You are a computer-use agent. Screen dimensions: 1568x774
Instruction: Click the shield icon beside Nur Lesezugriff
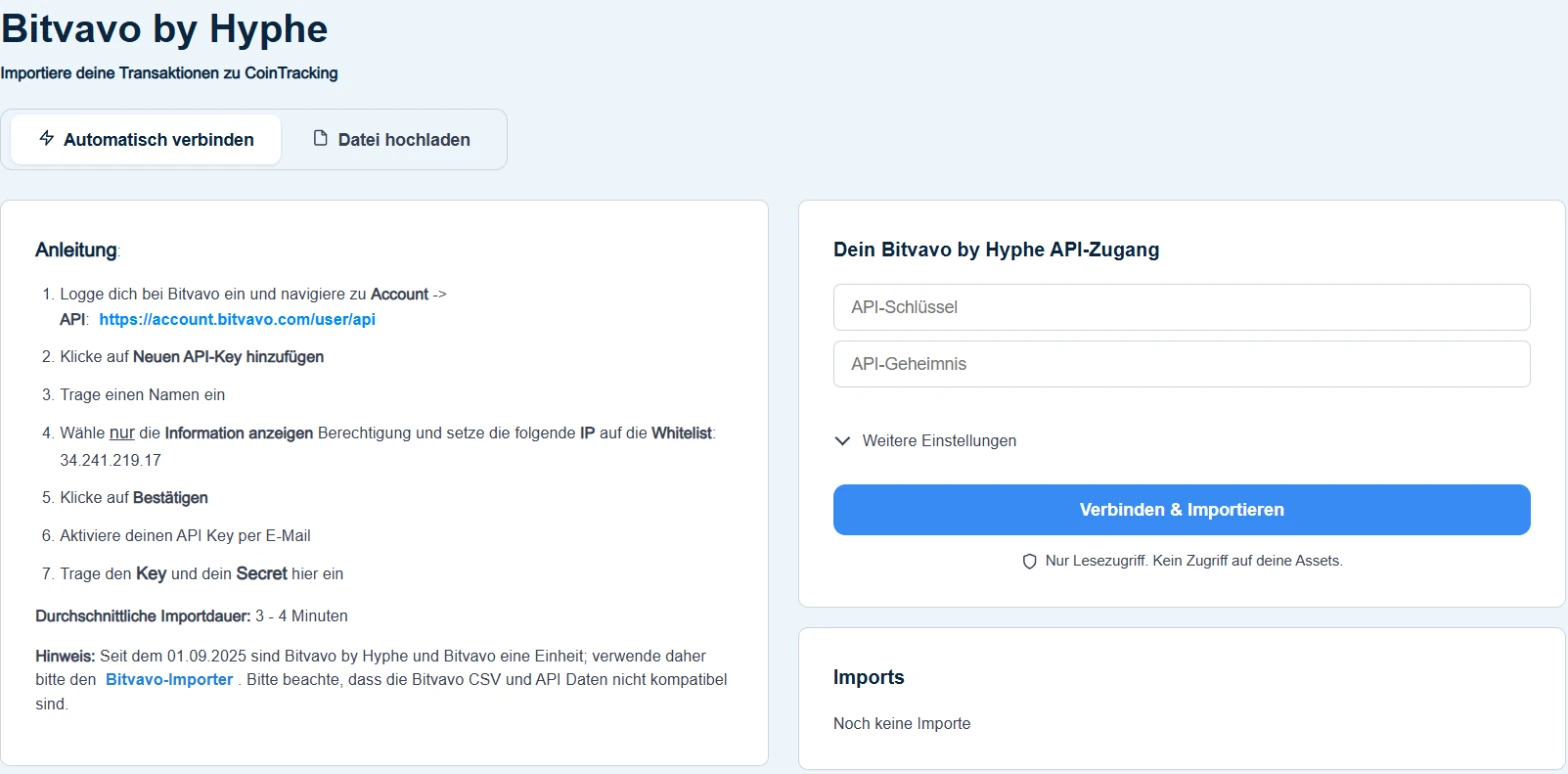tap(1029, 562)
